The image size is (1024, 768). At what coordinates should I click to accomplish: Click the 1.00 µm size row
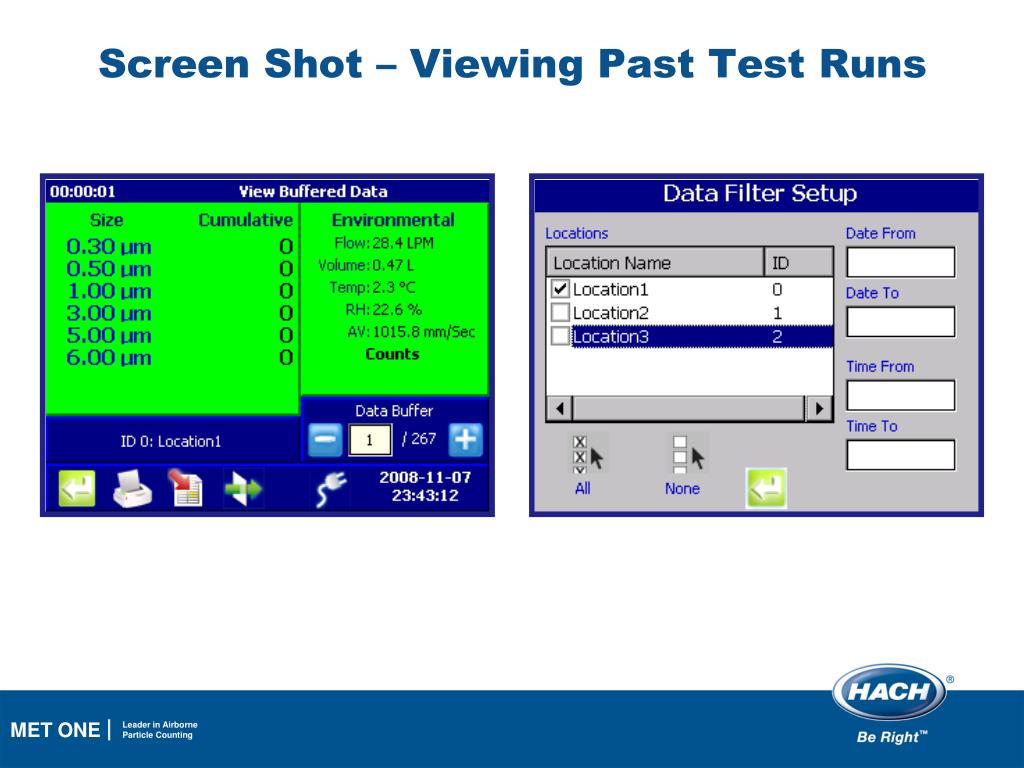pos(180,291)
